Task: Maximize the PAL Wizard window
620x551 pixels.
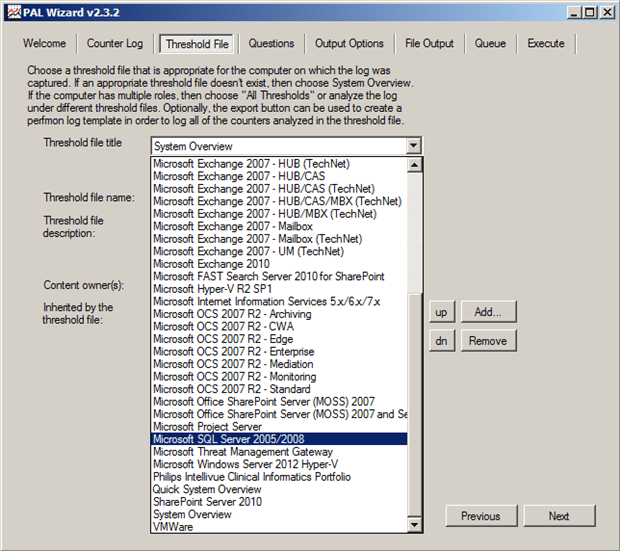Action: (x=590, y=13)
